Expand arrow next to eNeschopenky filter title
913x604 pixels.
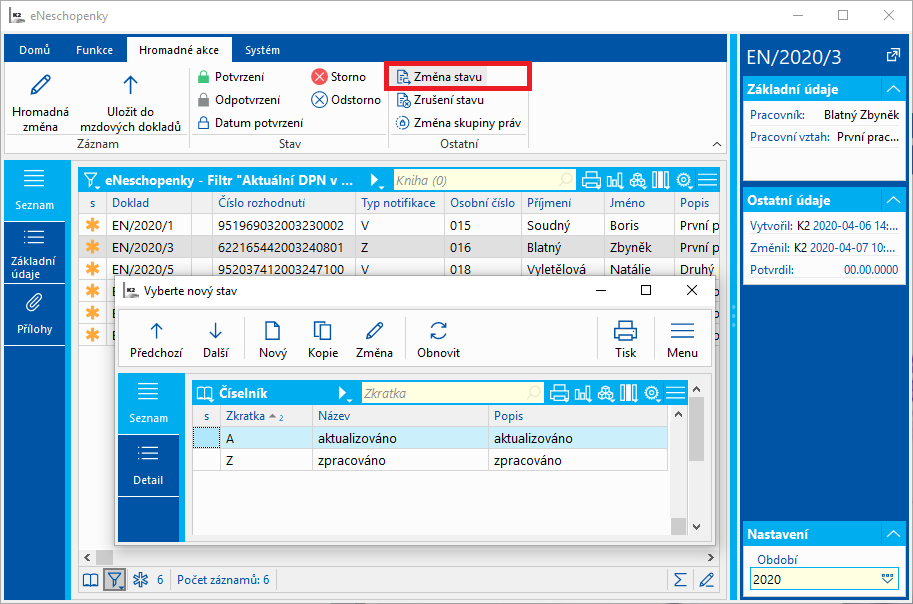376,180
